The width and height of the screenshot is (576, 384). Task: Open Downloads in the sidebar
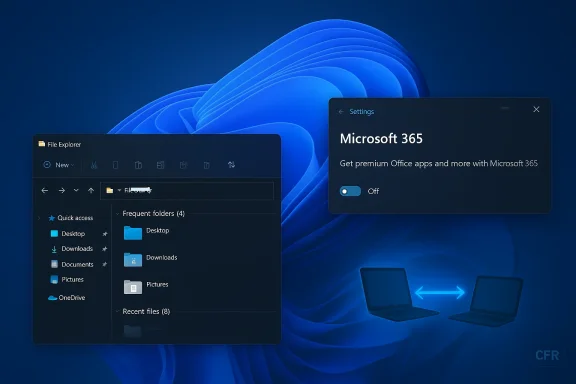72,249
